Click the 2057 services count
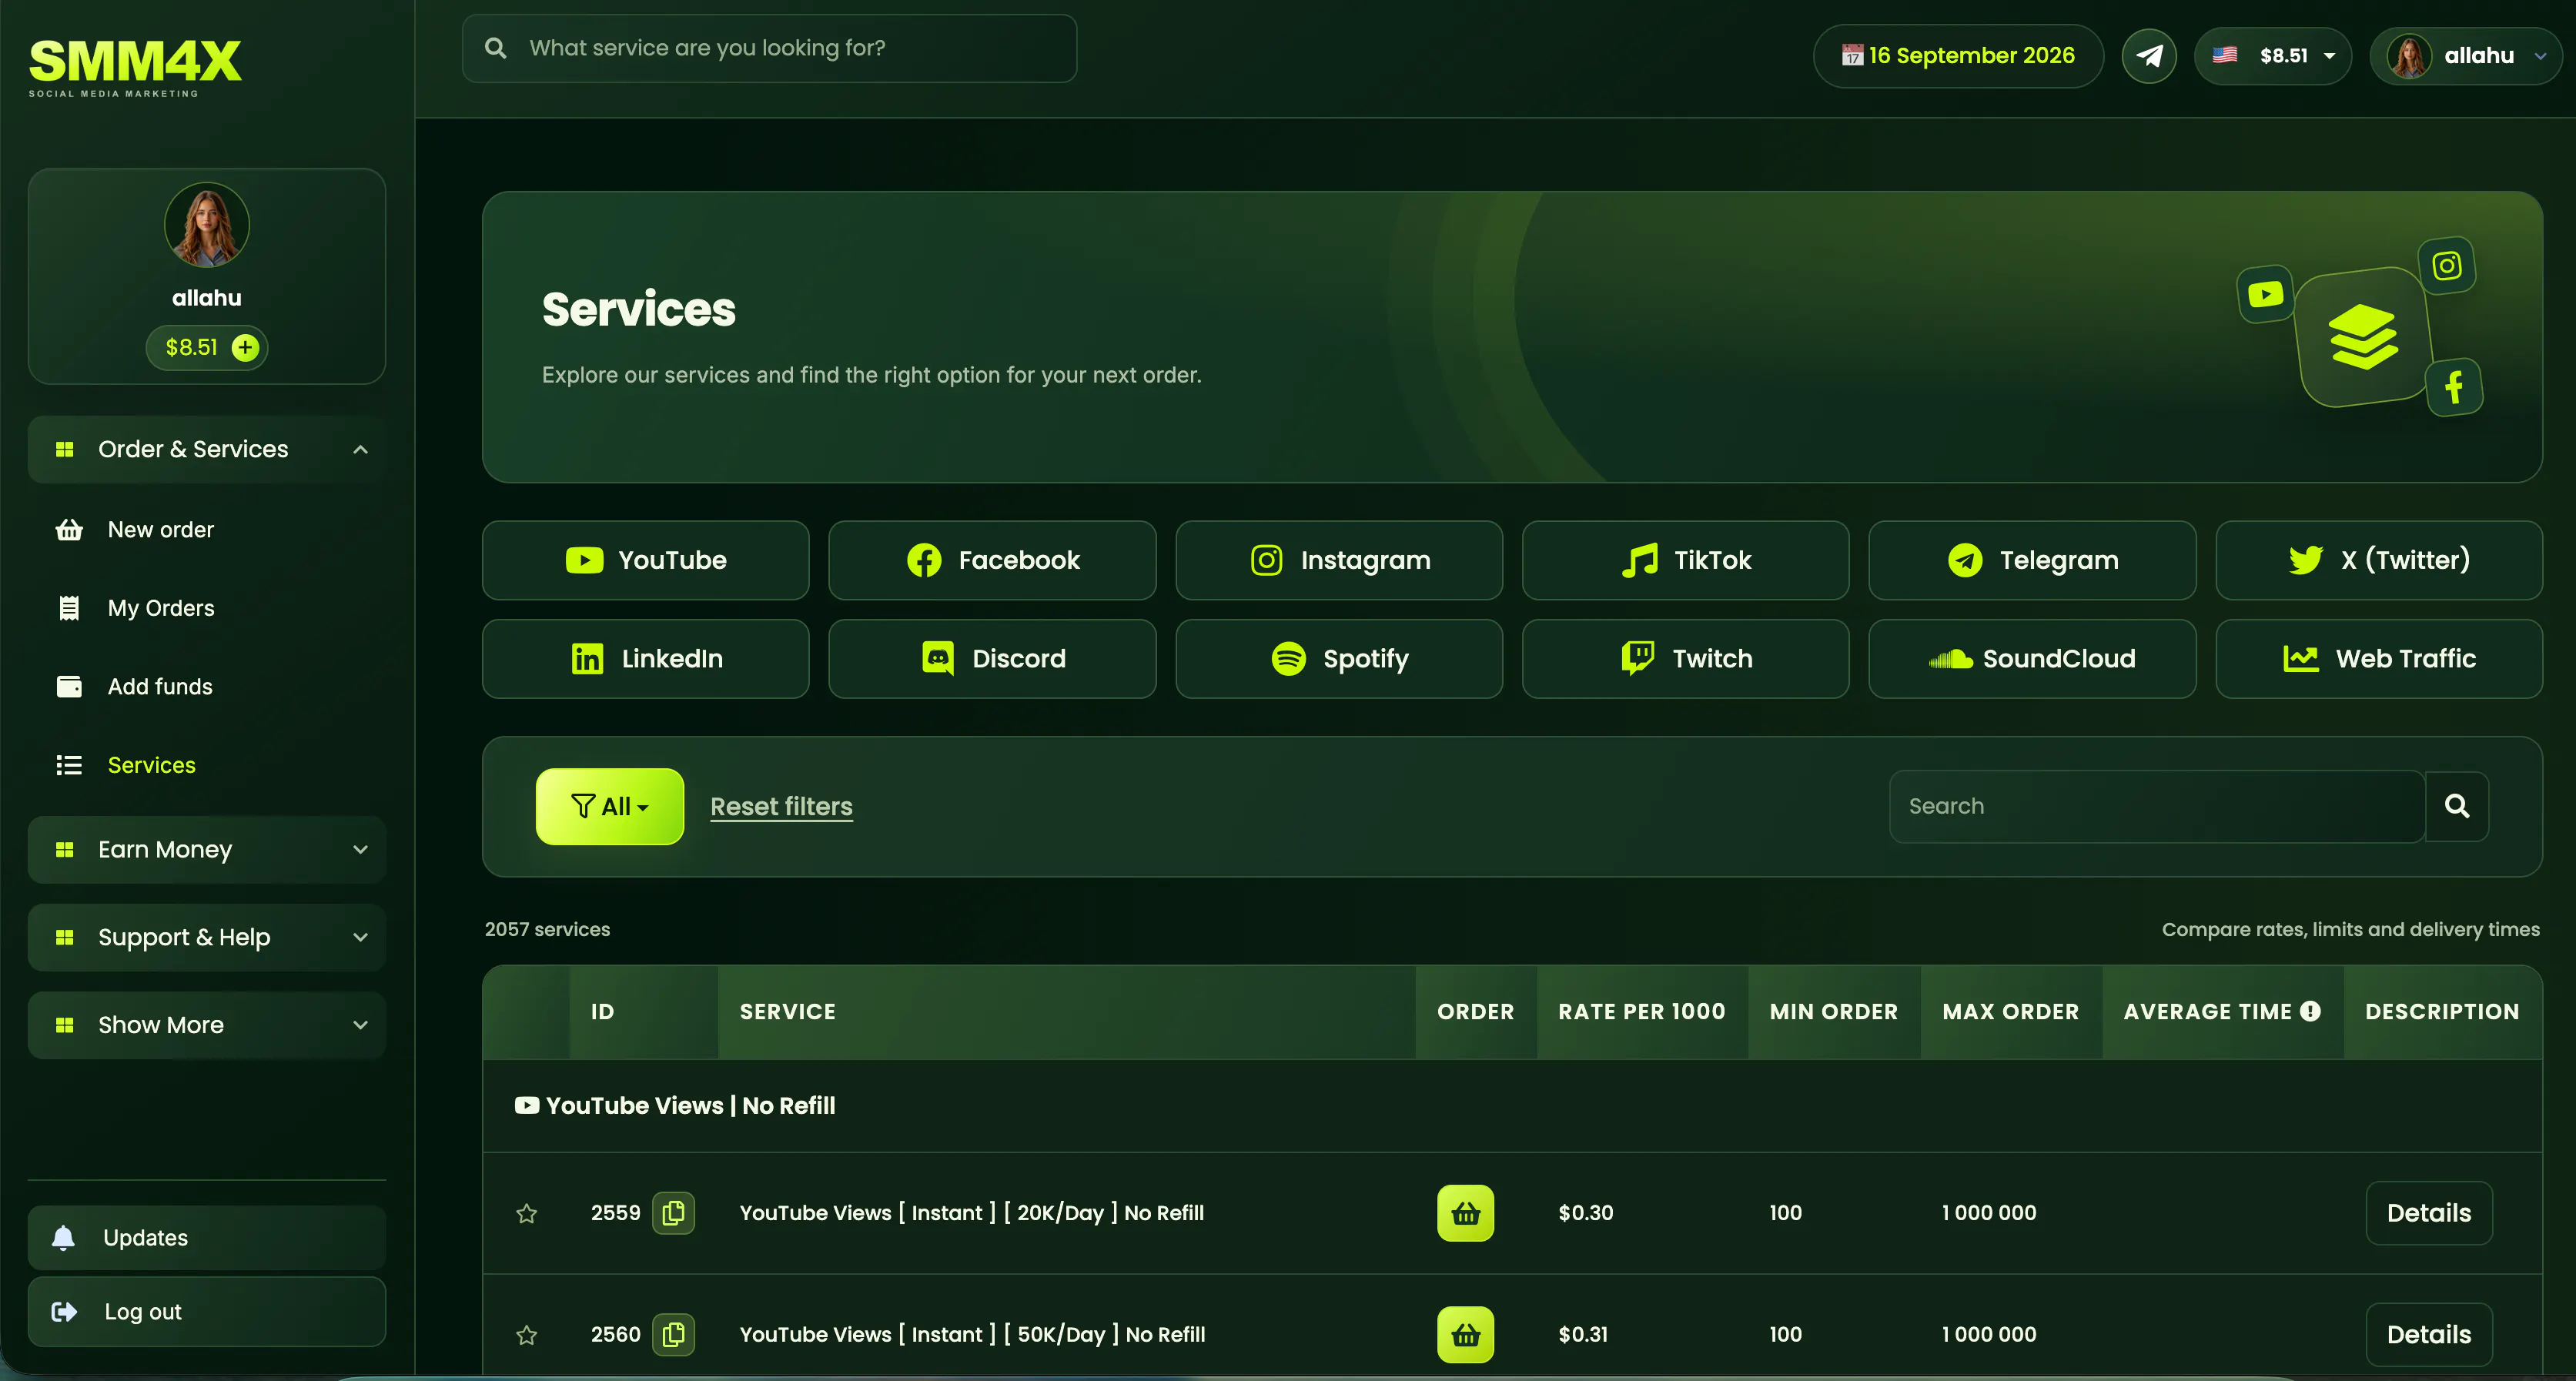2576x1381 pixels. (x=547, y=929)
